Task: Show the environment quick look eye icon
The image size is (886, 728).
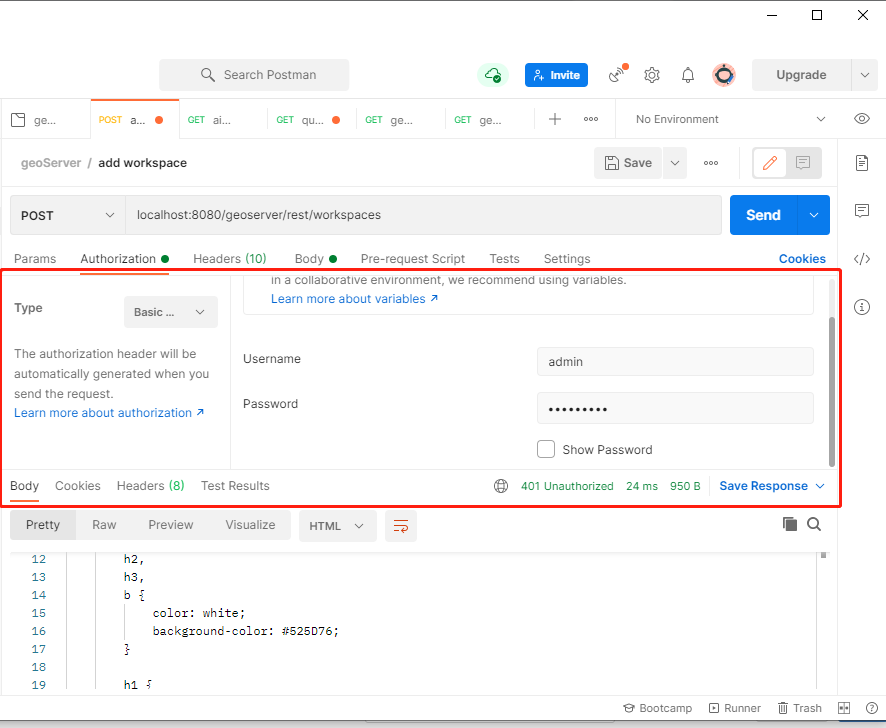Action: (x=861, y=118)
